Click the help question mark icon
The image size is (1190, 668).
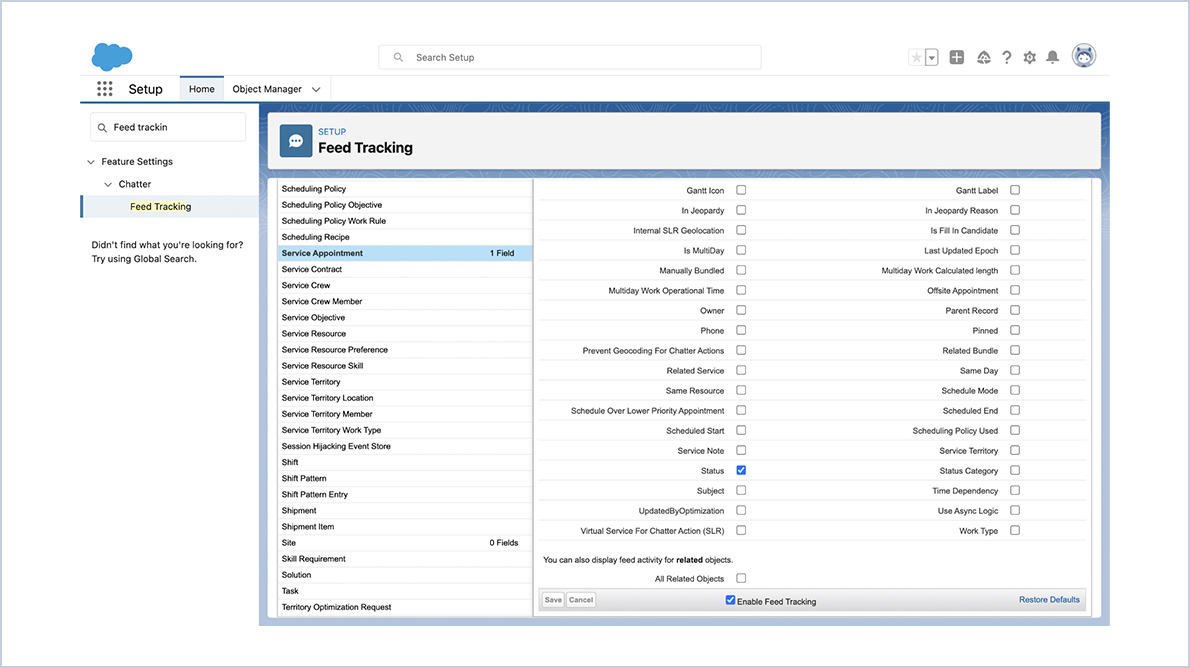(1007, 57)
